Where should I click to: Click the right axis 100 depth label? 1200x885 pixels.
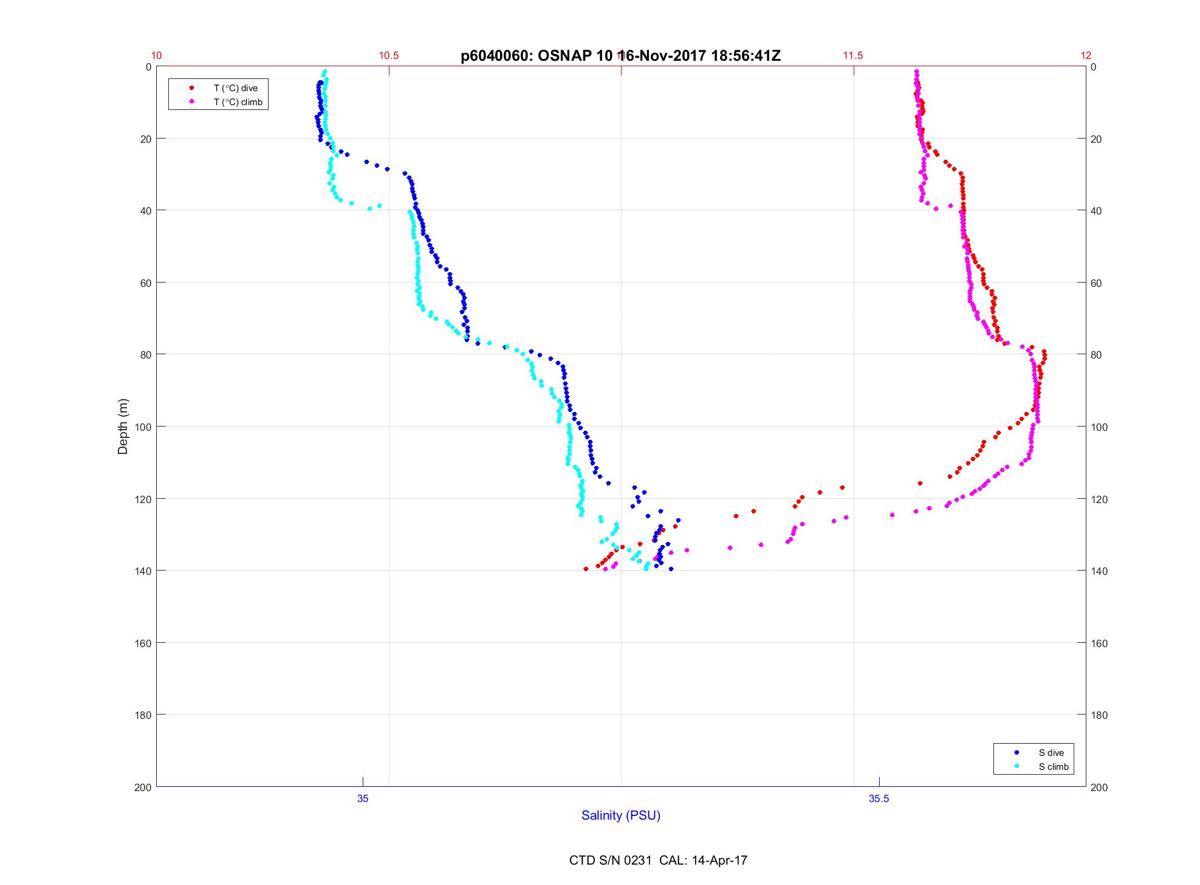1100,427
